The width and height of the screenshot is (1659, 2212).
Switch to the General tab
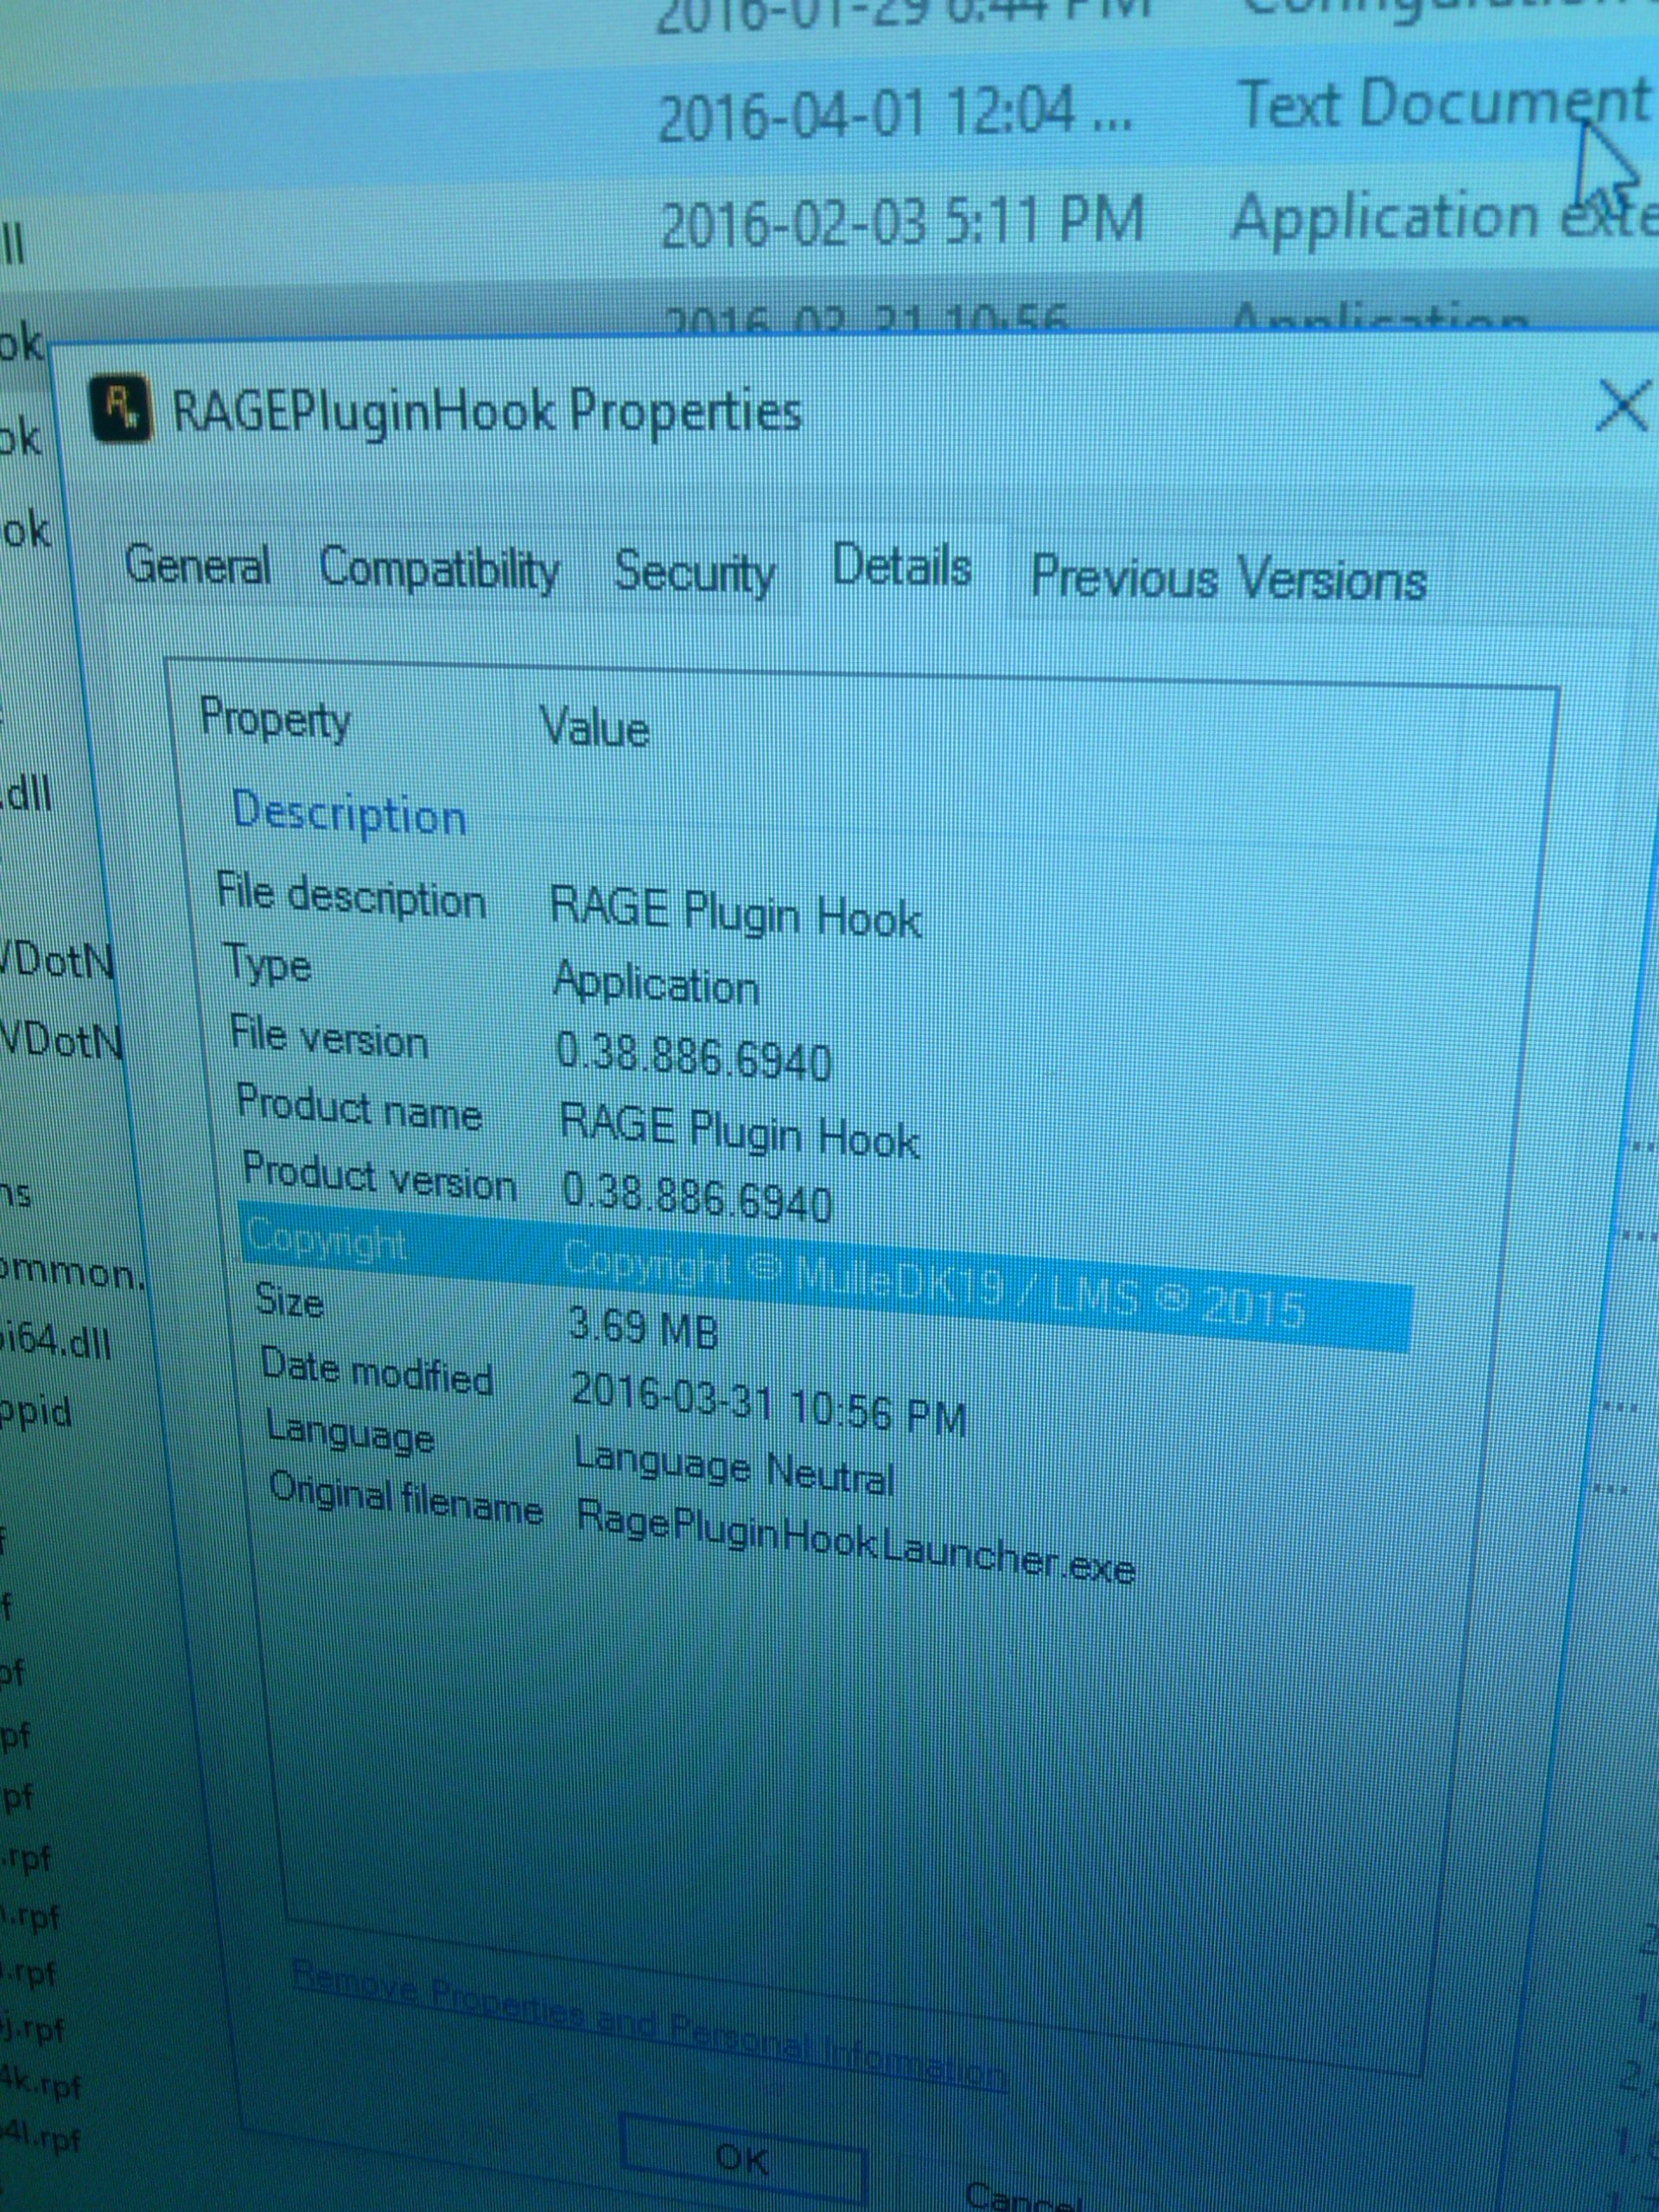pyautogui.click(x=197, y=566)
